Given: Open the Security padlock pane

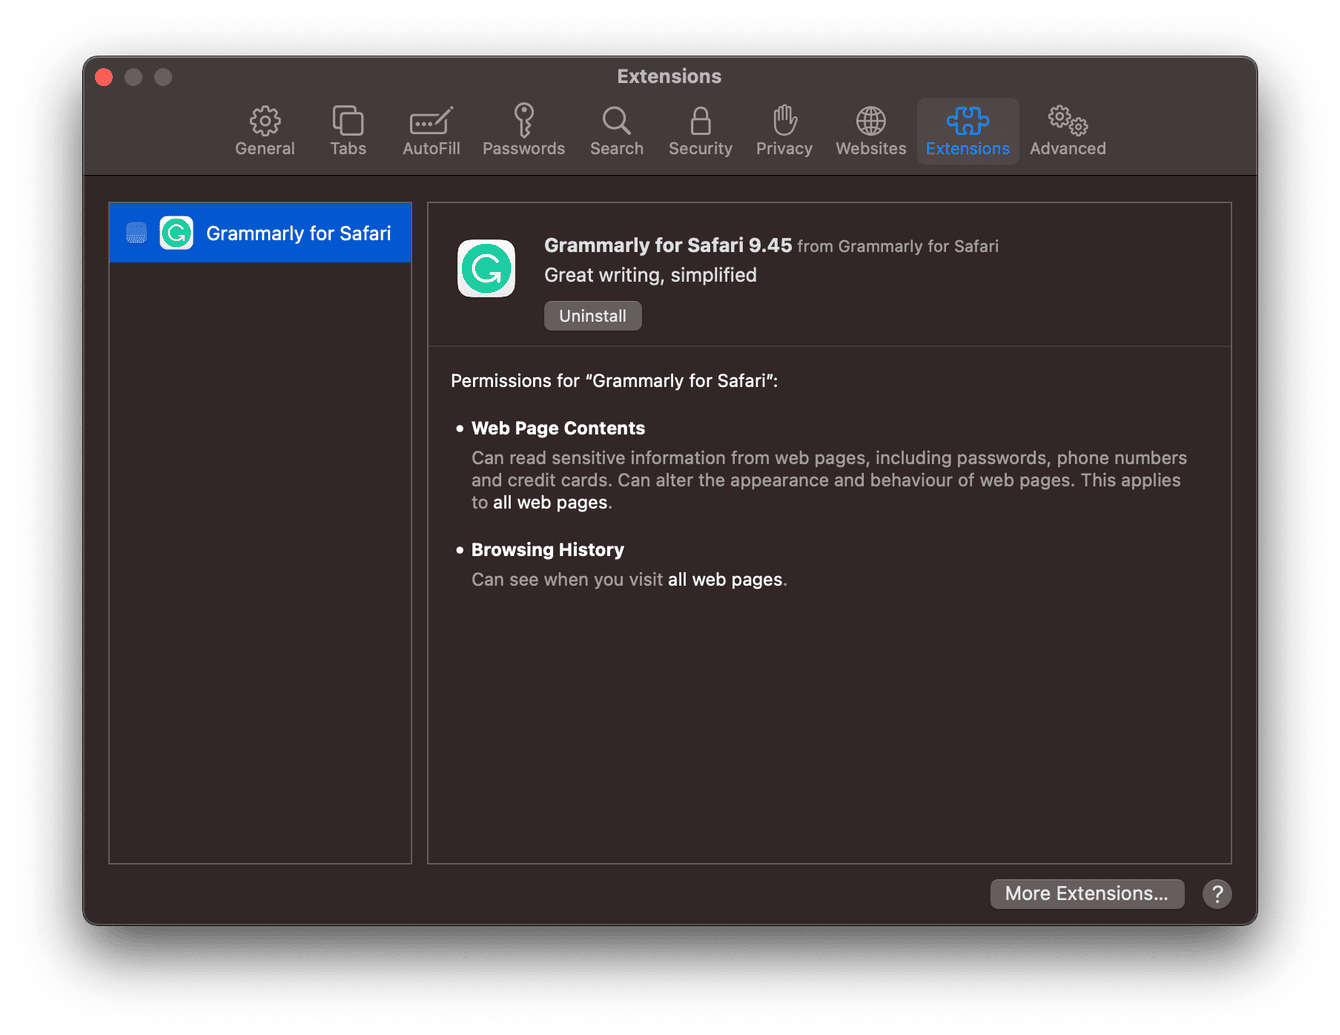Looking at the screenshot, I should [700, 131].
